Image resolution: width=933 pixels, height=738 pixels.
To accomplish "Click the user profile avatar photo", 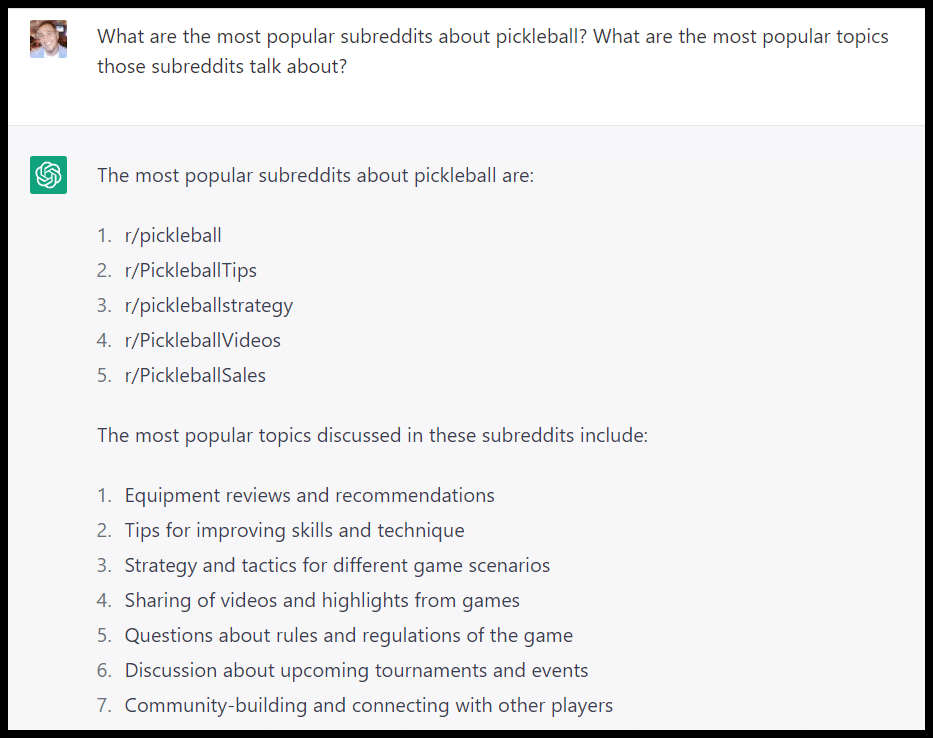I will coord(48,39).
